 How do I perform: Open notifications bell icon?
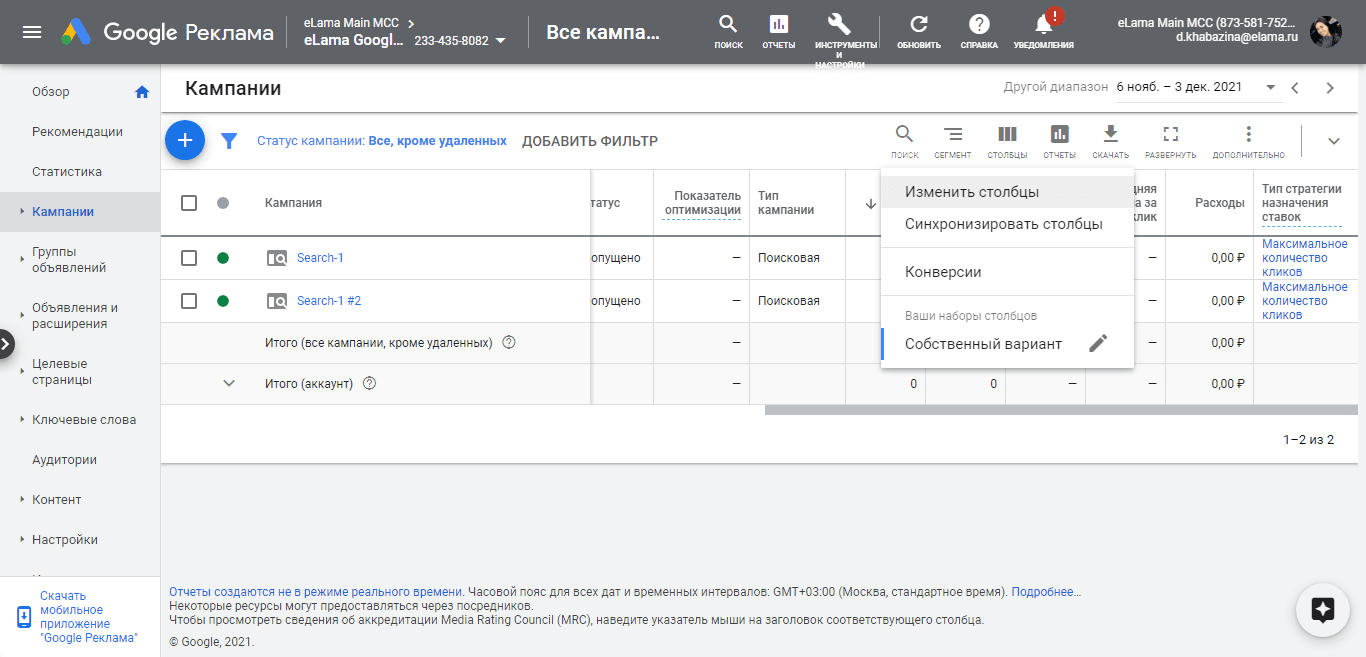click(x=1043, y=31)
